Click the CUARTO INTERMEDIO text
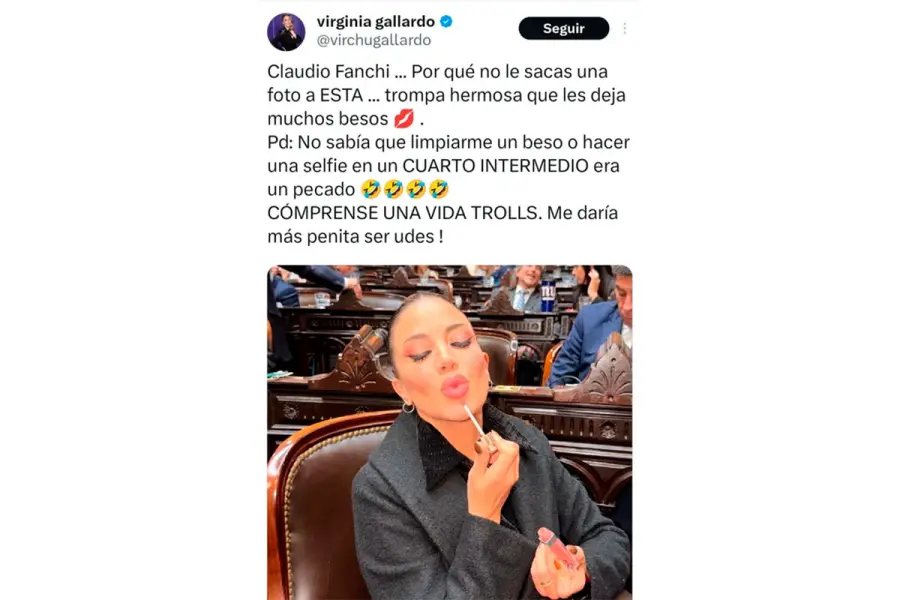This screenshot has width=900, height=600. (495, 166)
